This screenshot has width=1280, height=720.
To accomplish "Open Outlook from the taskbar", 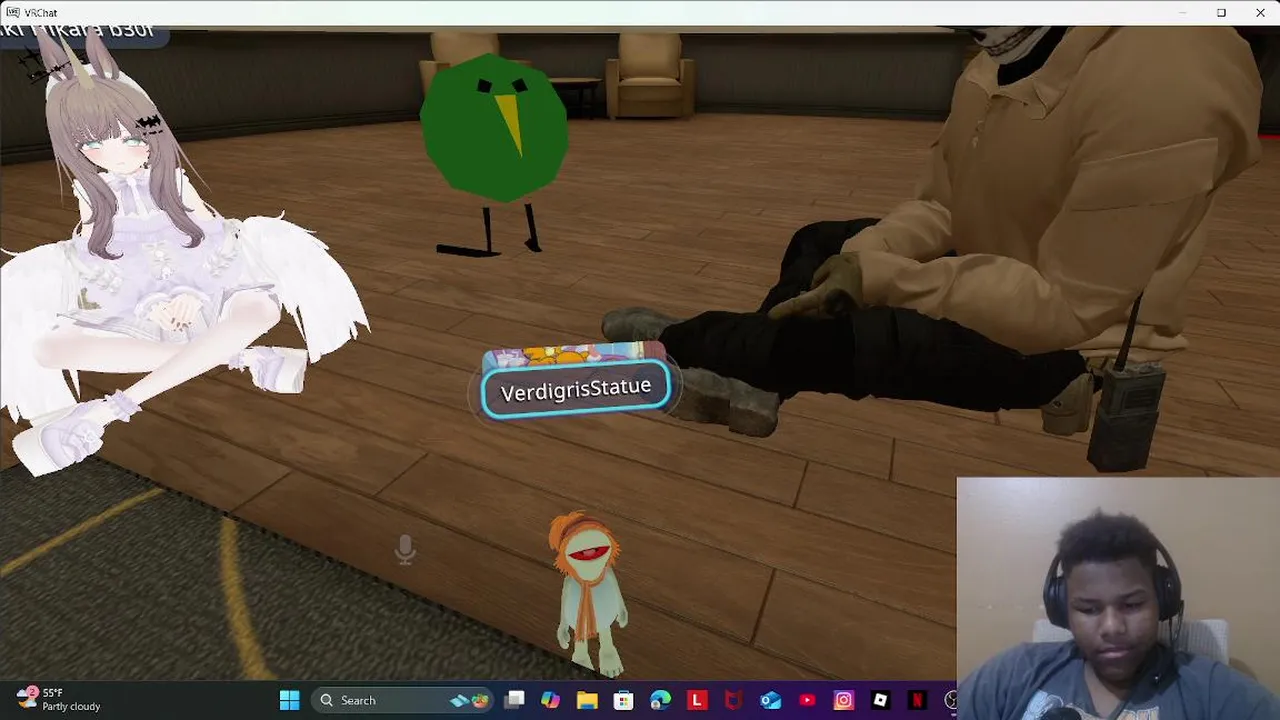I will point(770,700).
